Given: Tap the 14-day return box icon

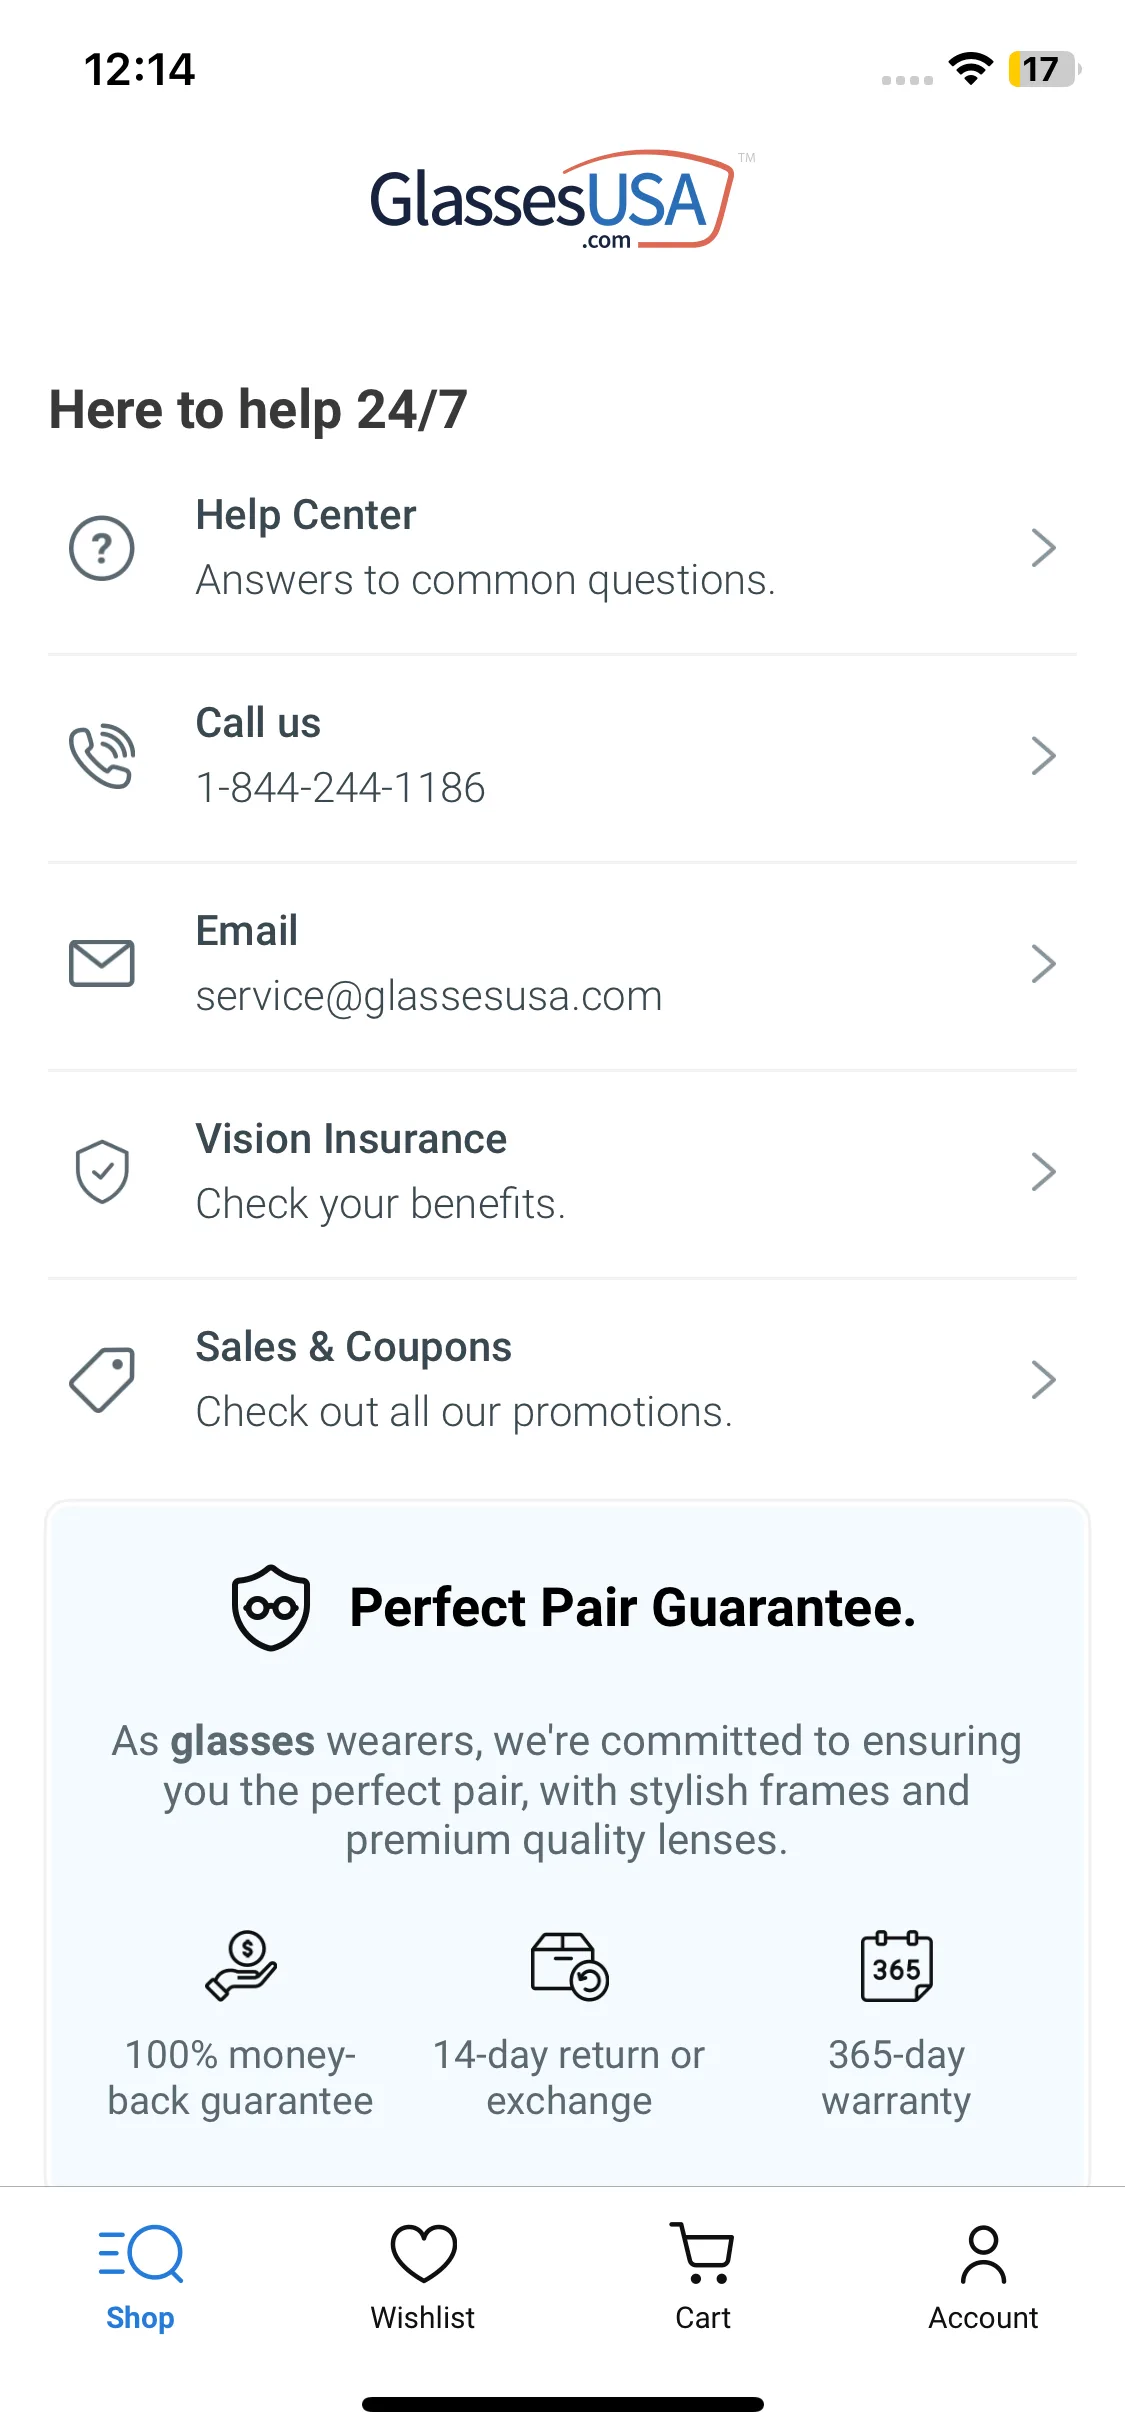Looking at the screenshot, I should [x=569, y=1966].
